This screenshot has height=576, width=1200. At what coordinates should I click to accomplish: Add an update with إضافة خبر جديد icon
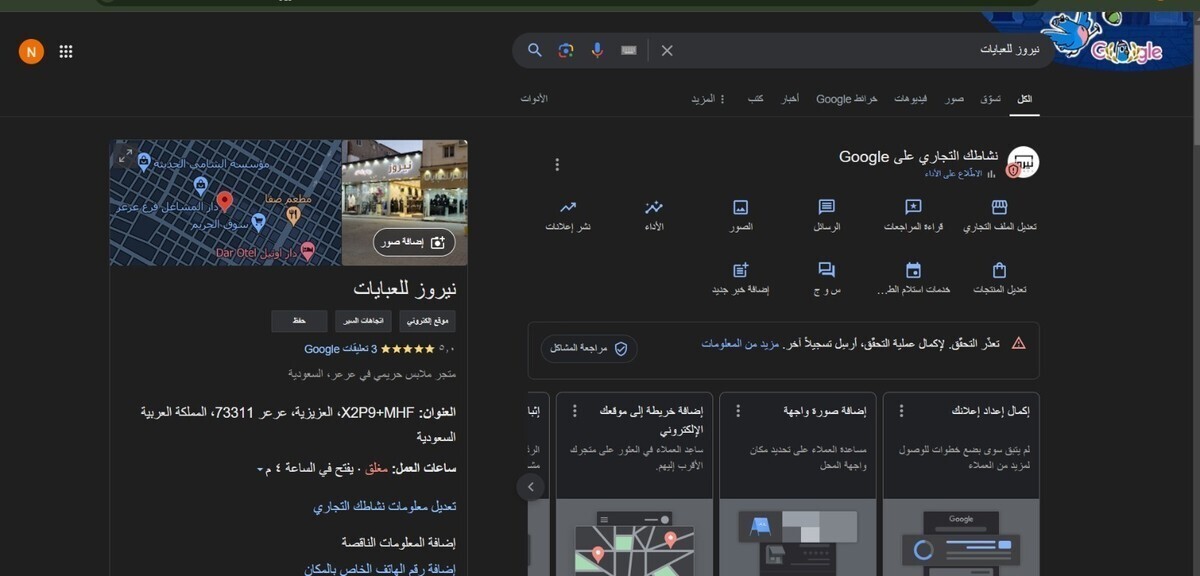point(741,268)
